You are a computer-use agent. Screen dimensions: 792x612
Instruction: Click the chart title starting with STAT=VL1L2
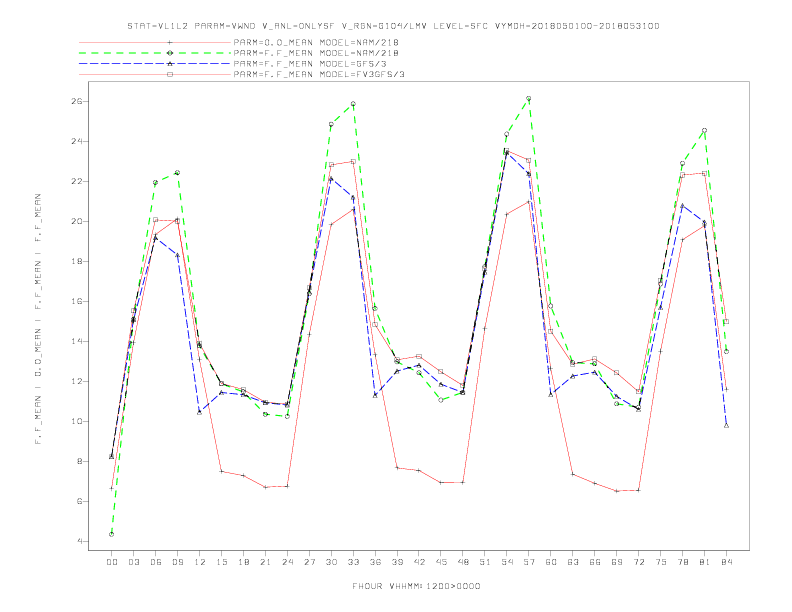393,26
